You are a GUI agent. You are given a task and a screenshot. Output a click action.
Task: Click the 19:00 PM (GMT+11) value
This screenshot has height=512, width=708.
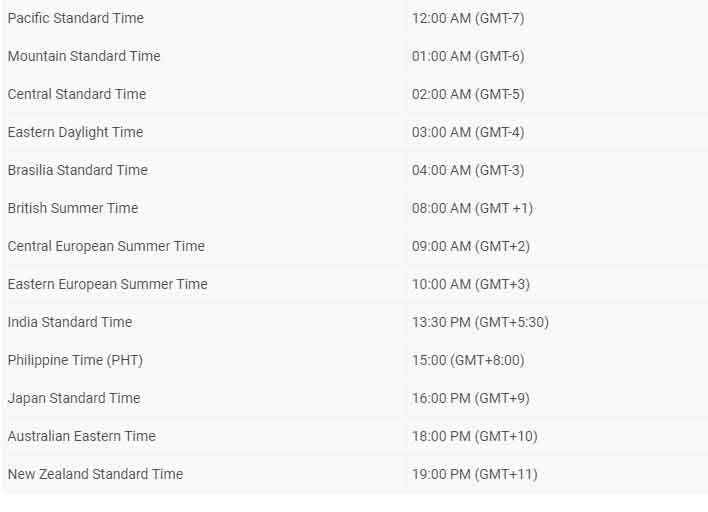[475, 474]
